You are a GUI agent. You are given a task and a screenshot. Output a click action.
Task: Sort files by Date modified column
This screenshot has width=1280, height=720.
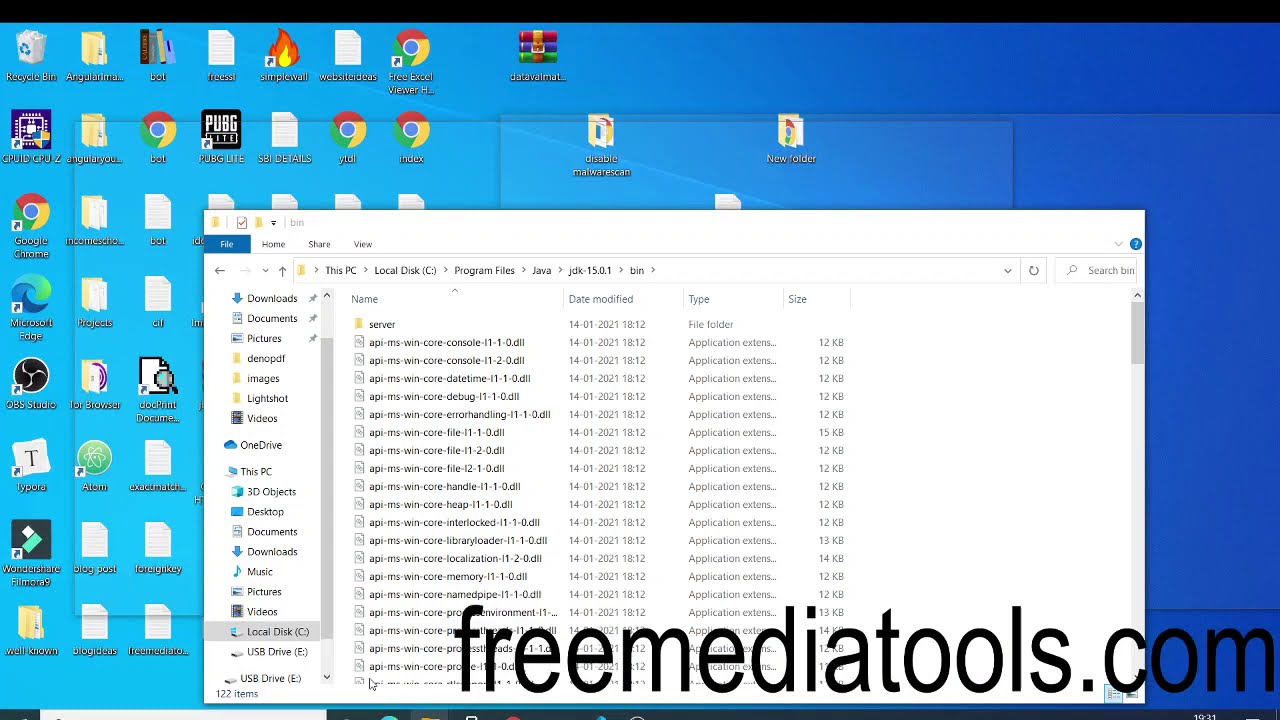tap(600, 299)
